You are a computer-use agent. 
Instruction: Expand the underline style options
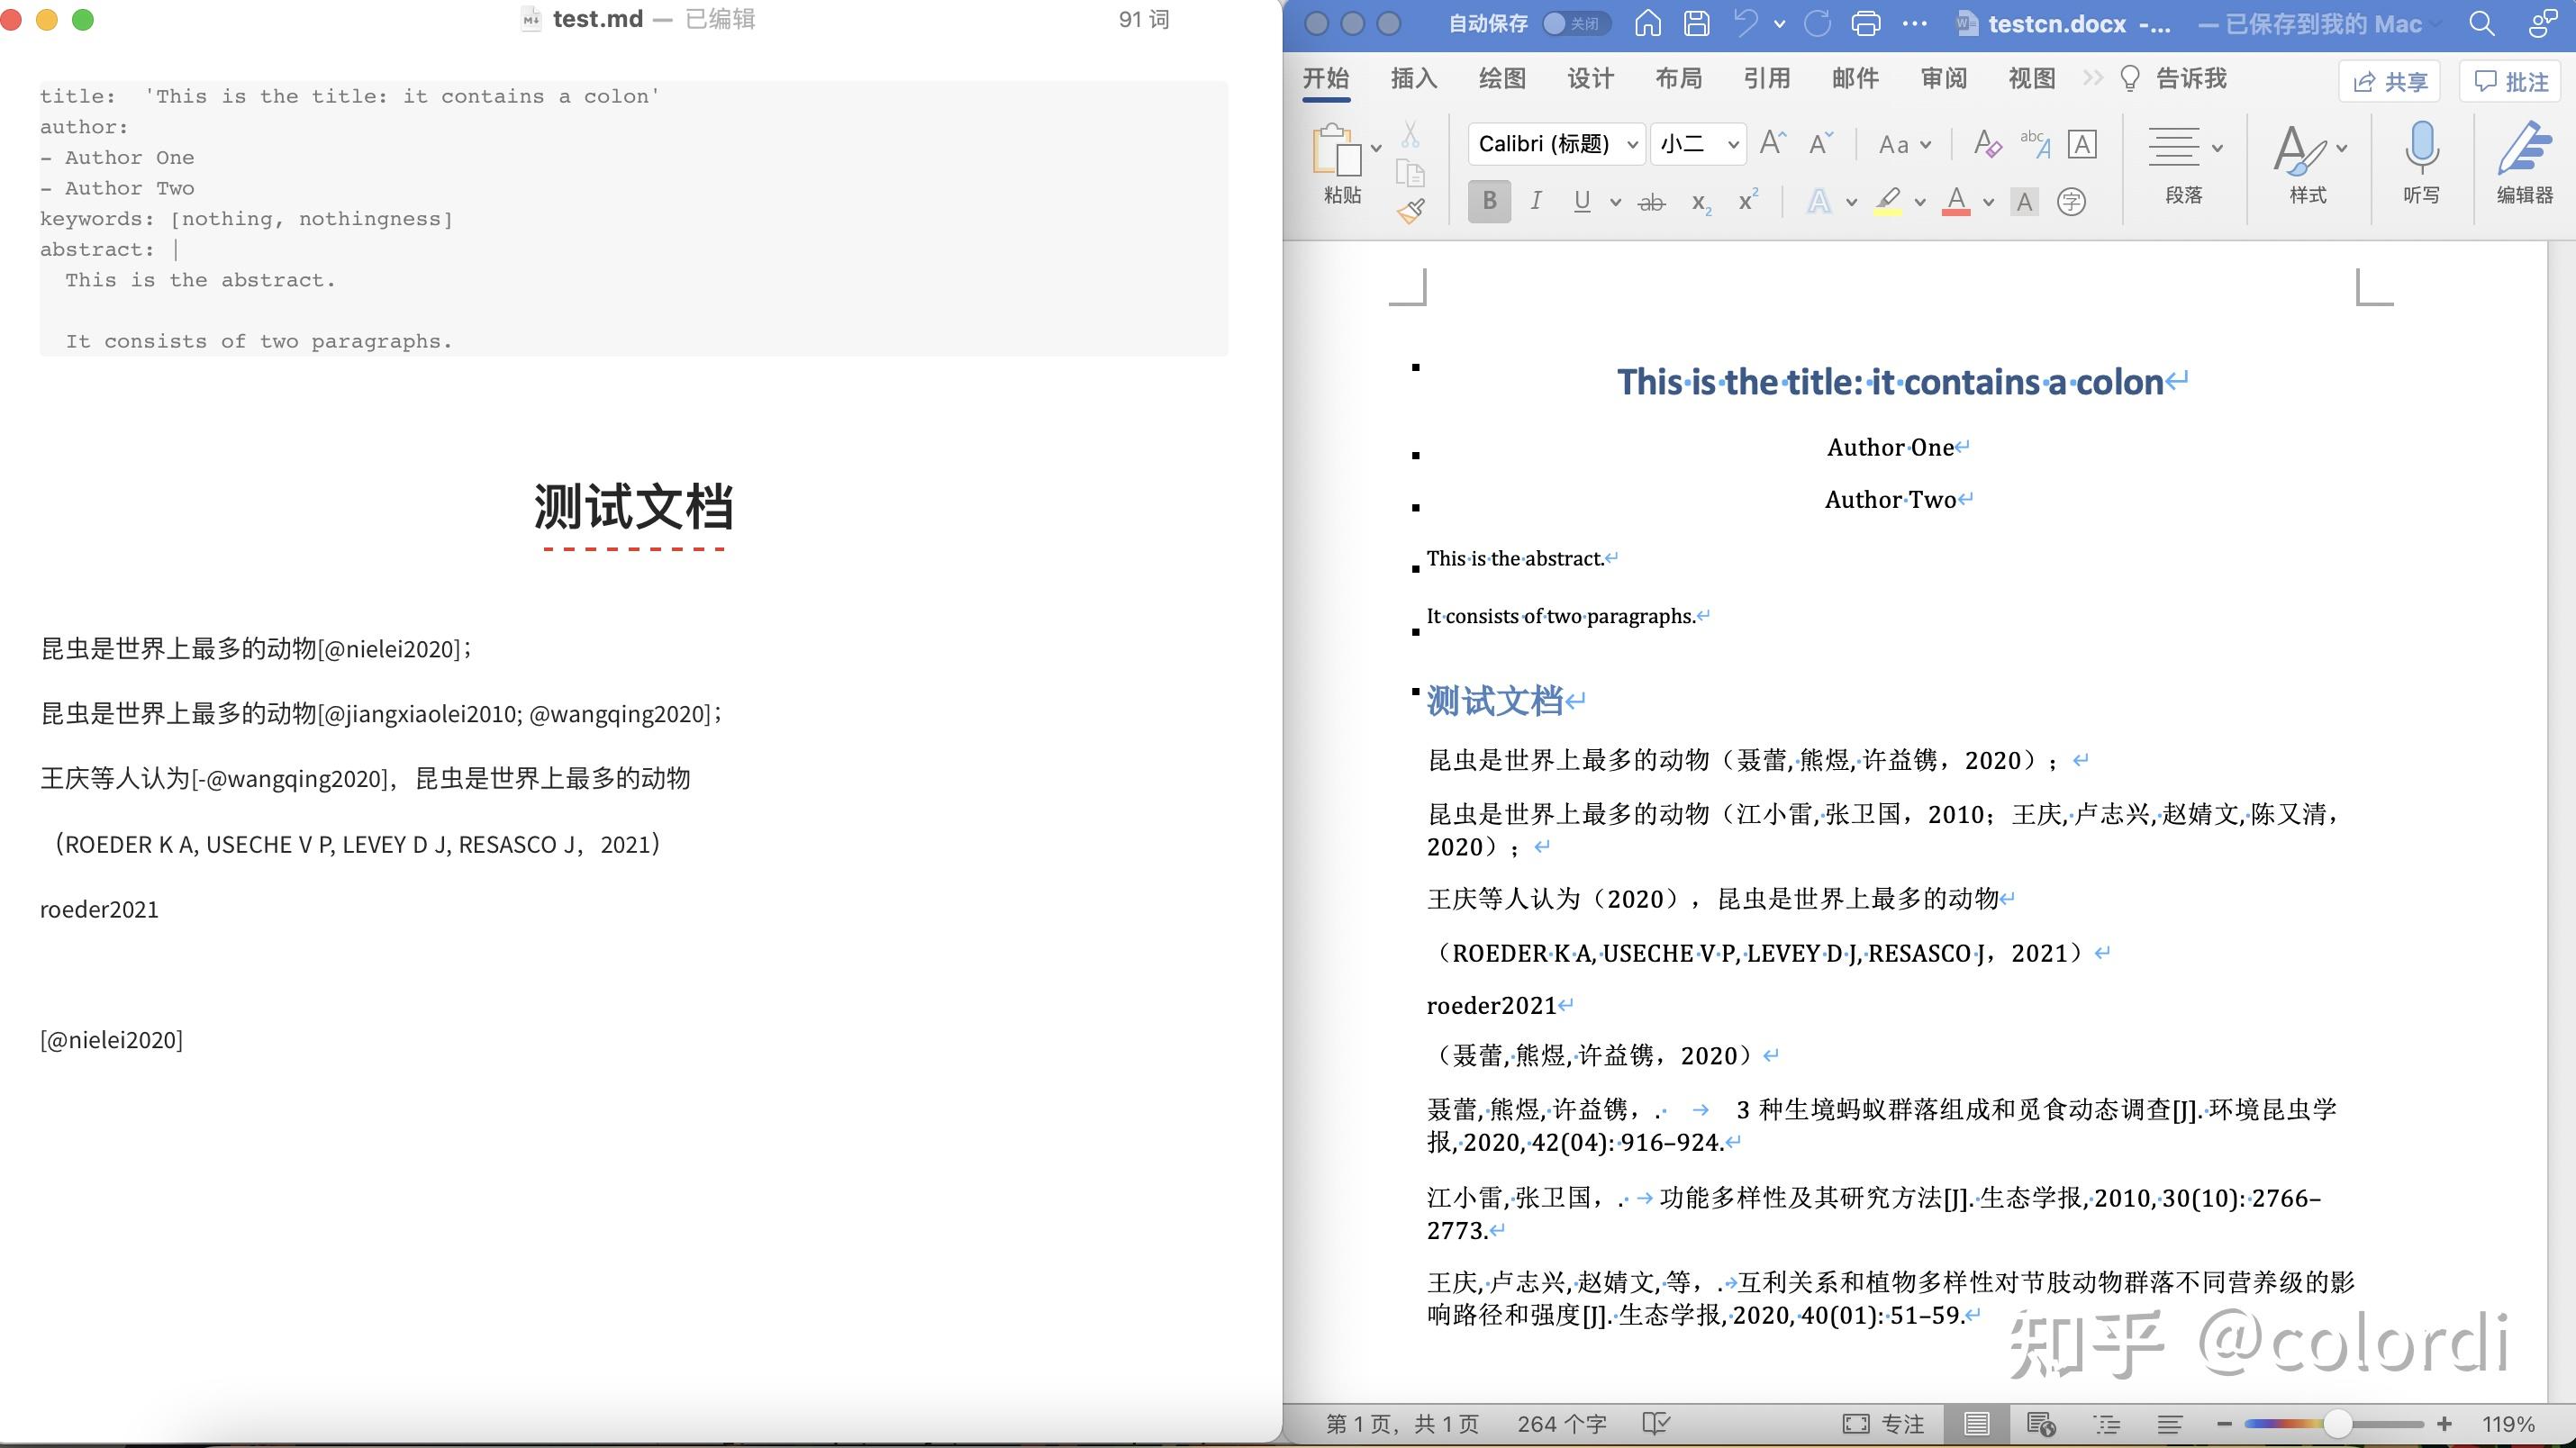[x=1617, y=202]
